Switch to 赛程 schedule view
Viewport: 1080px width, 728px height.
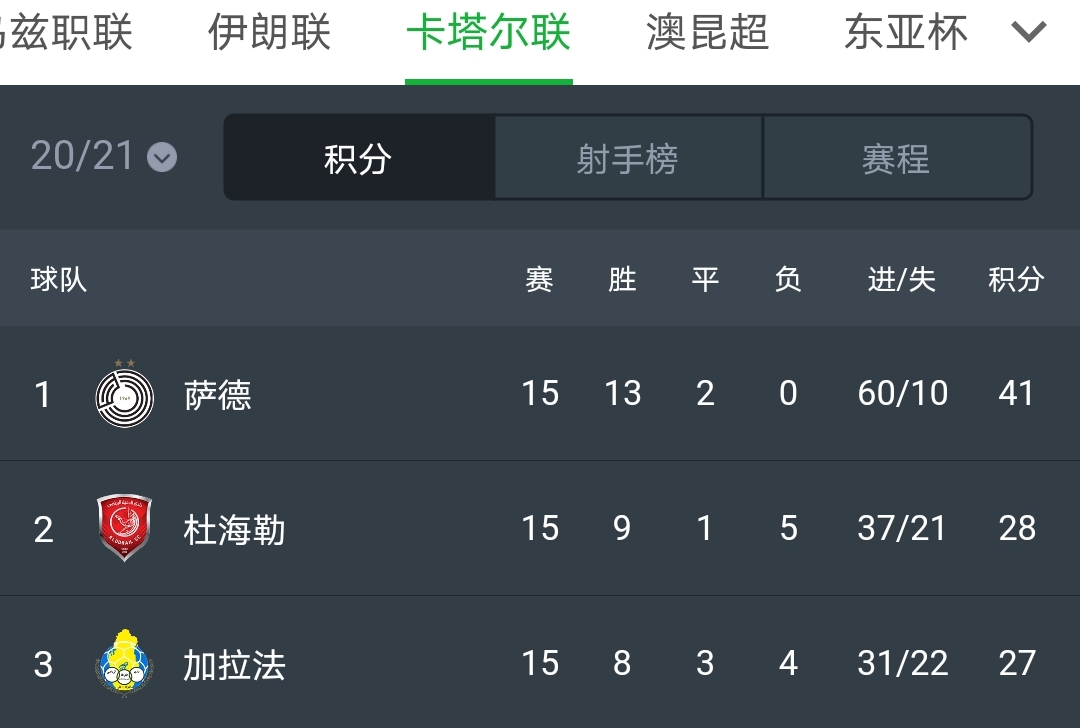(x=896, y=158)
